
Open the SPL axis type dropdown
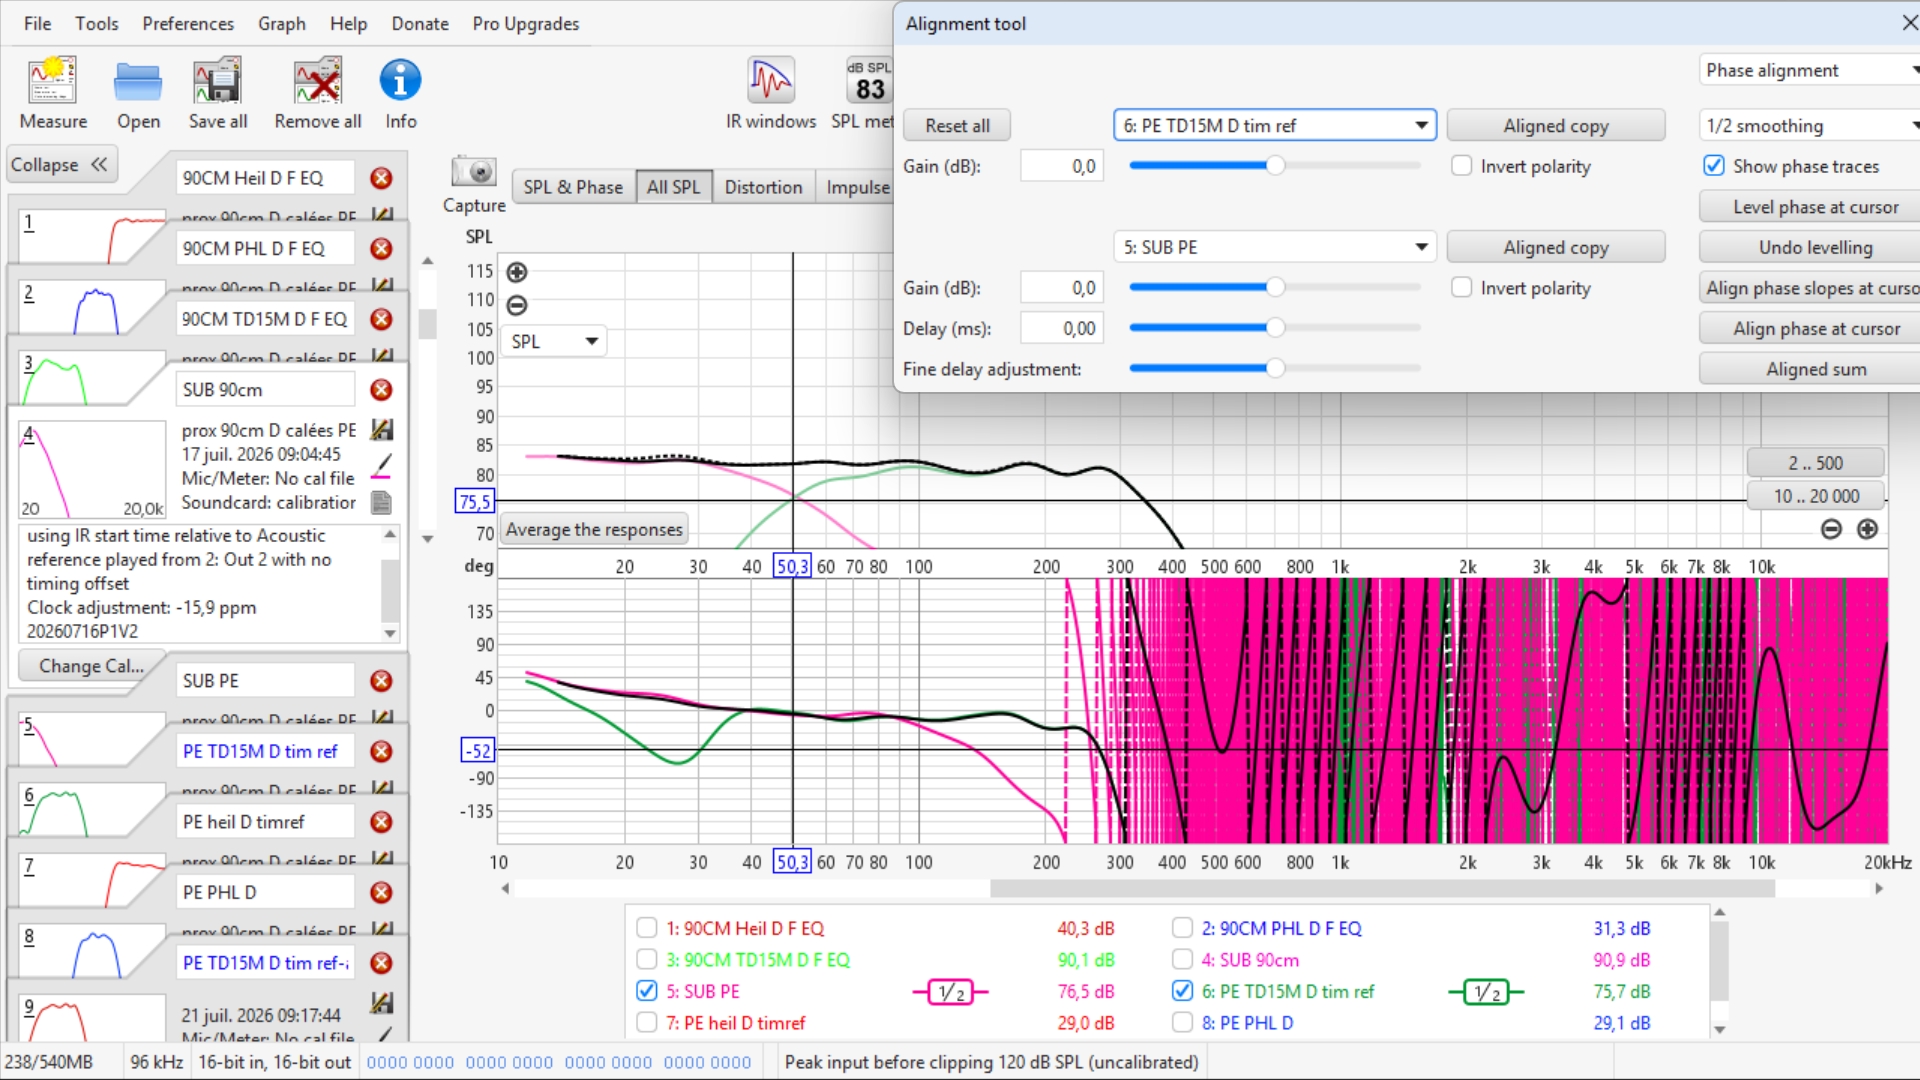554,342
